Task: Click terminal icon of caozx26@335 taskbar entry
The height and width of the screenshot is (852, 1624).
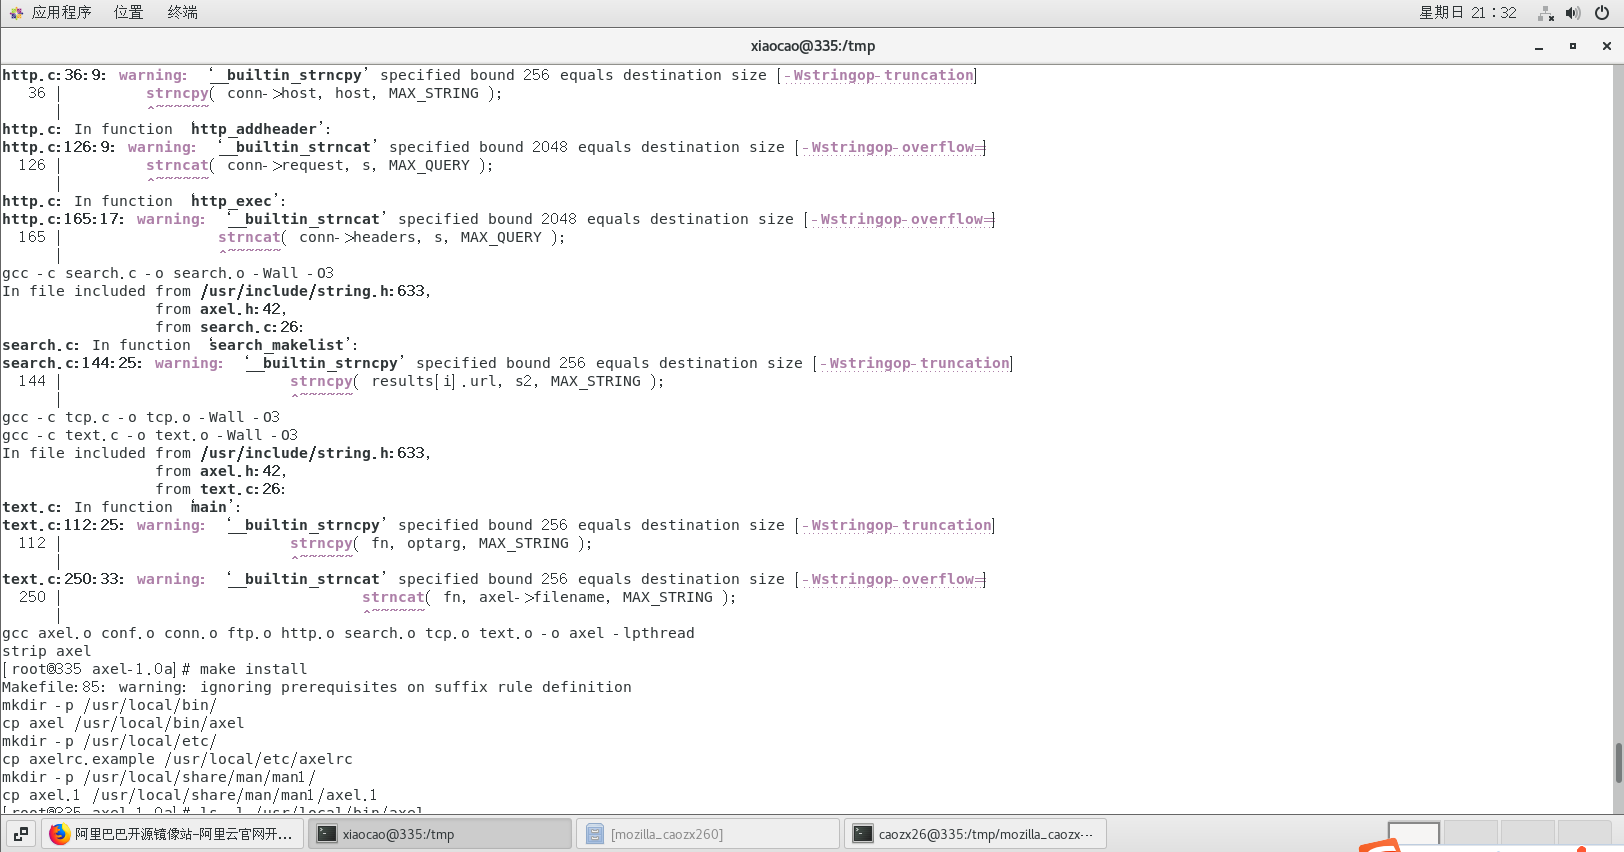Action: click(x=862, y=833)
